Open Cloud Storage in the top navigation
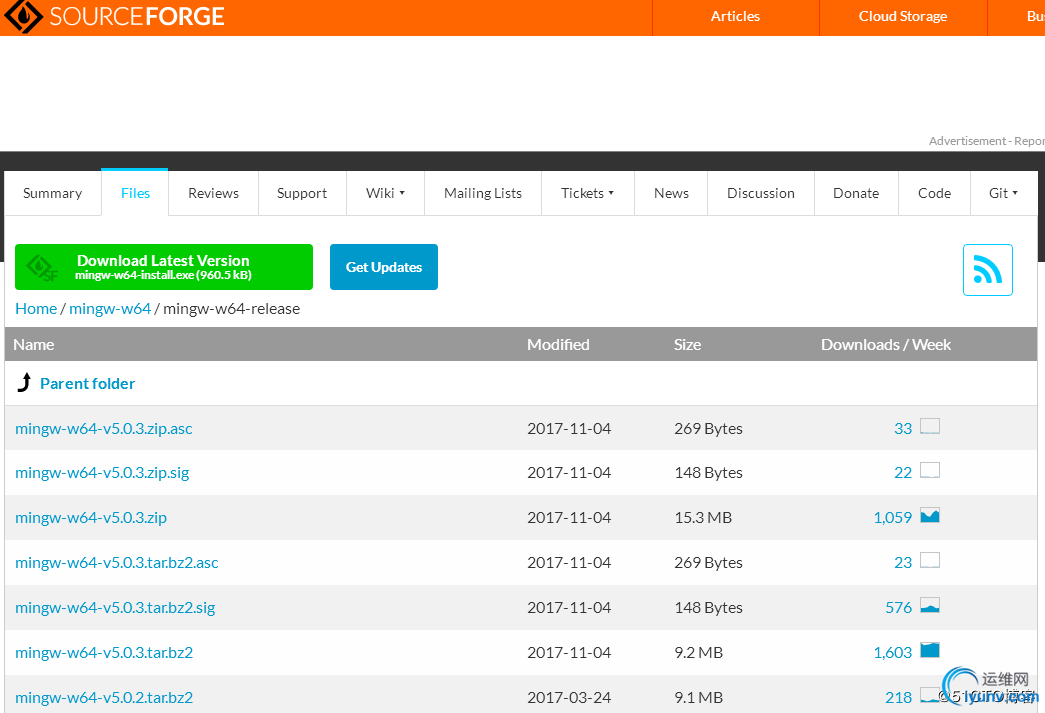This screenshot has height=713, width=1045. tap(903, 17)
